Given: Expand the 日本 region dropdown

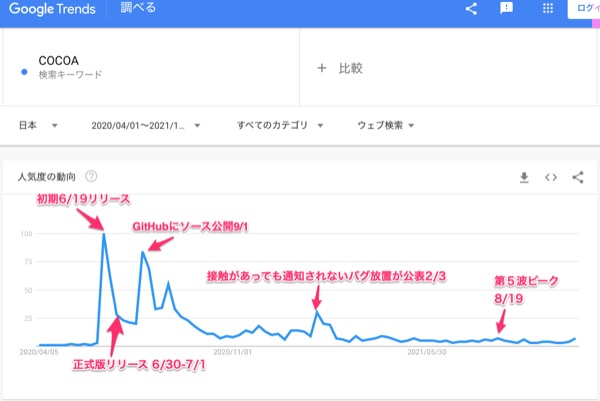Looking at the screenshot, I should tap(38, 125).
